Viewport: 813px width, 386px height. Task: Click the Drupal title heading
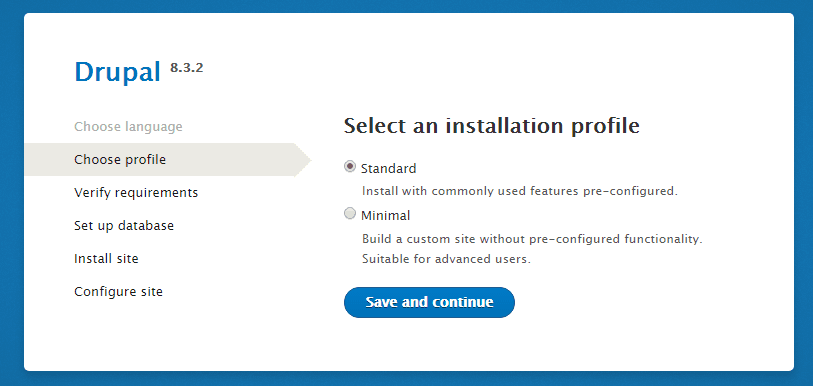click(118, 72)
